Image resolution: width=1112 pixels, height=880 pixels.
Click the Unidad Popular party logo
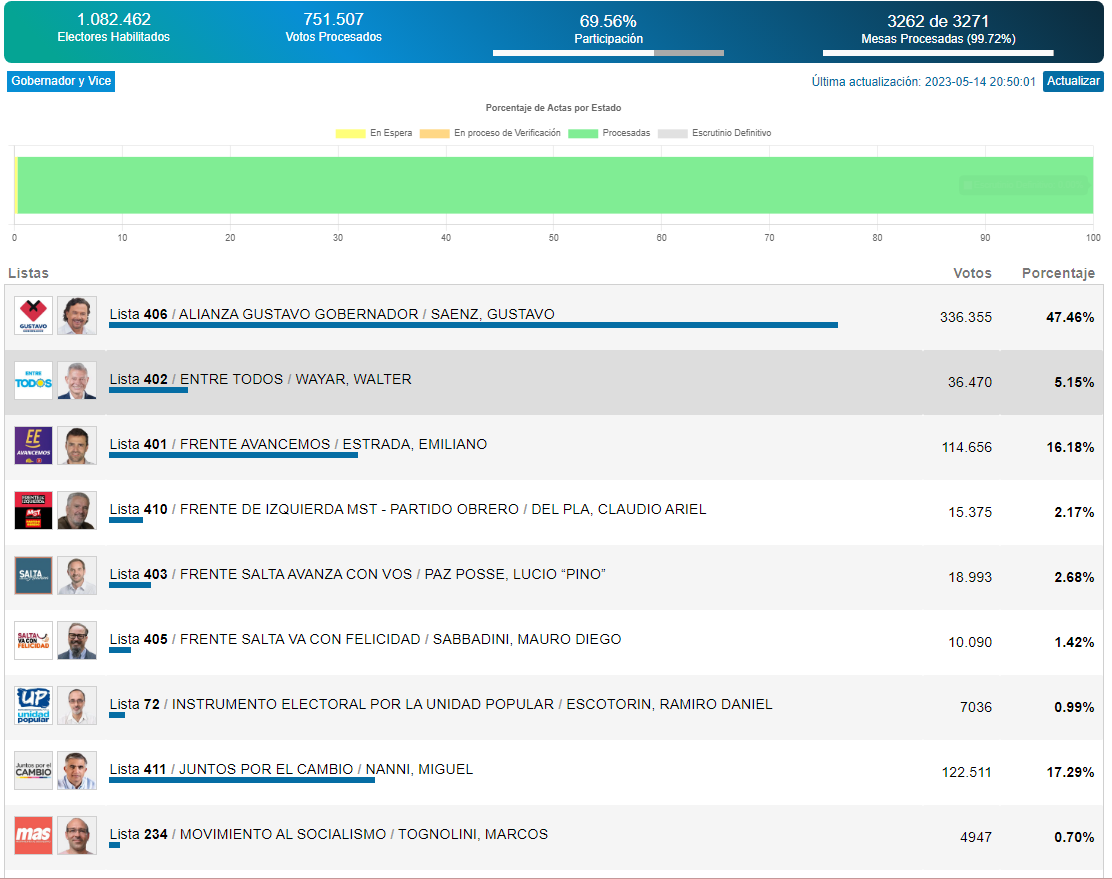[x=34, y=706]
